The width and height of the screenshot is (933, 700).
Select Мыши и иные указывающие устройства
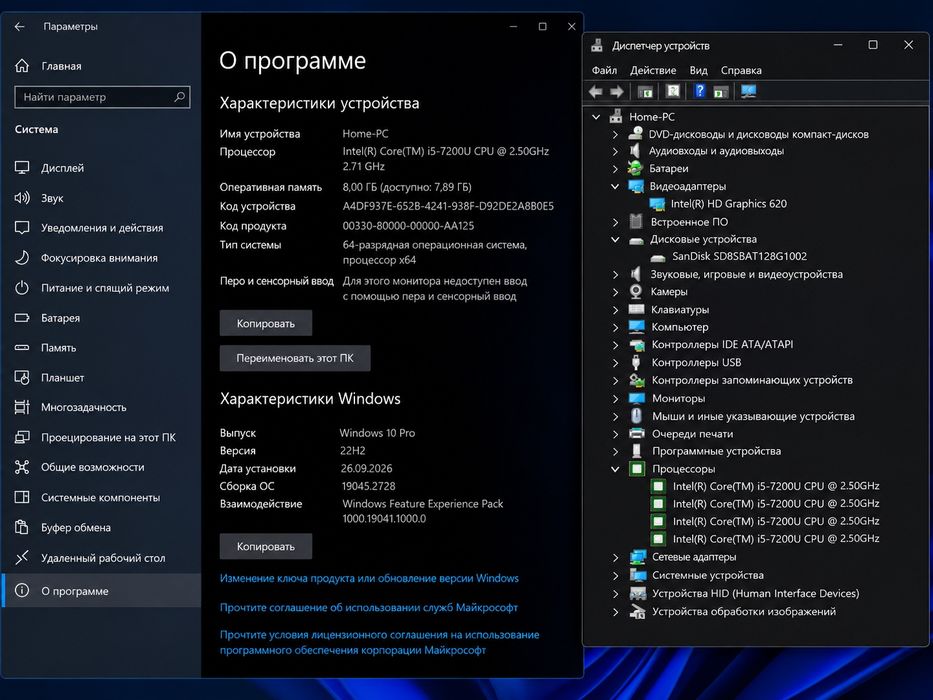point(753,416)
